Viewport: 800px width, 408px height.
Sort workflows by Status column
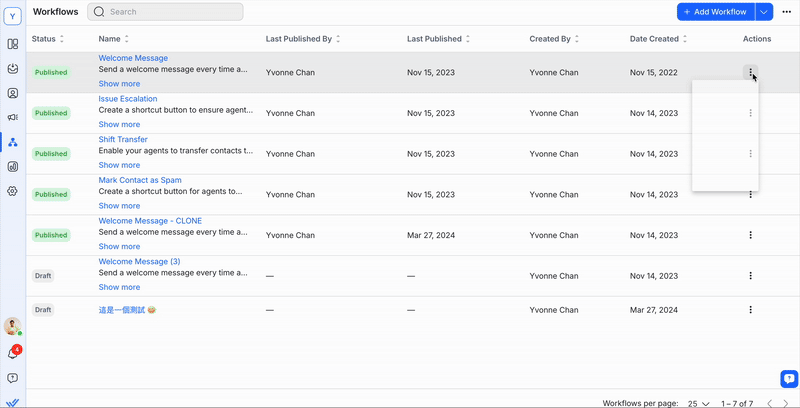pyautogui.click(x=62, y=39)
